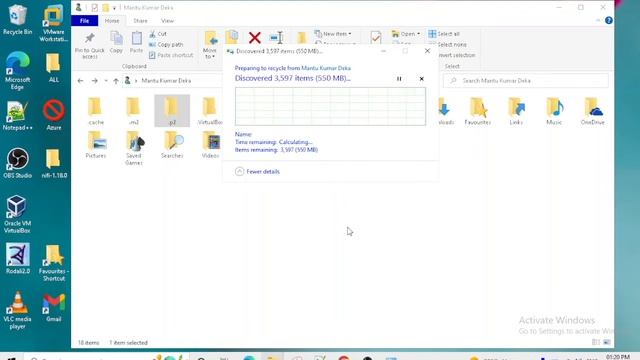Click Mantu Kumar Deka link in dialog
The height and width of the screenshot is (360, 640).
[326, 68]
